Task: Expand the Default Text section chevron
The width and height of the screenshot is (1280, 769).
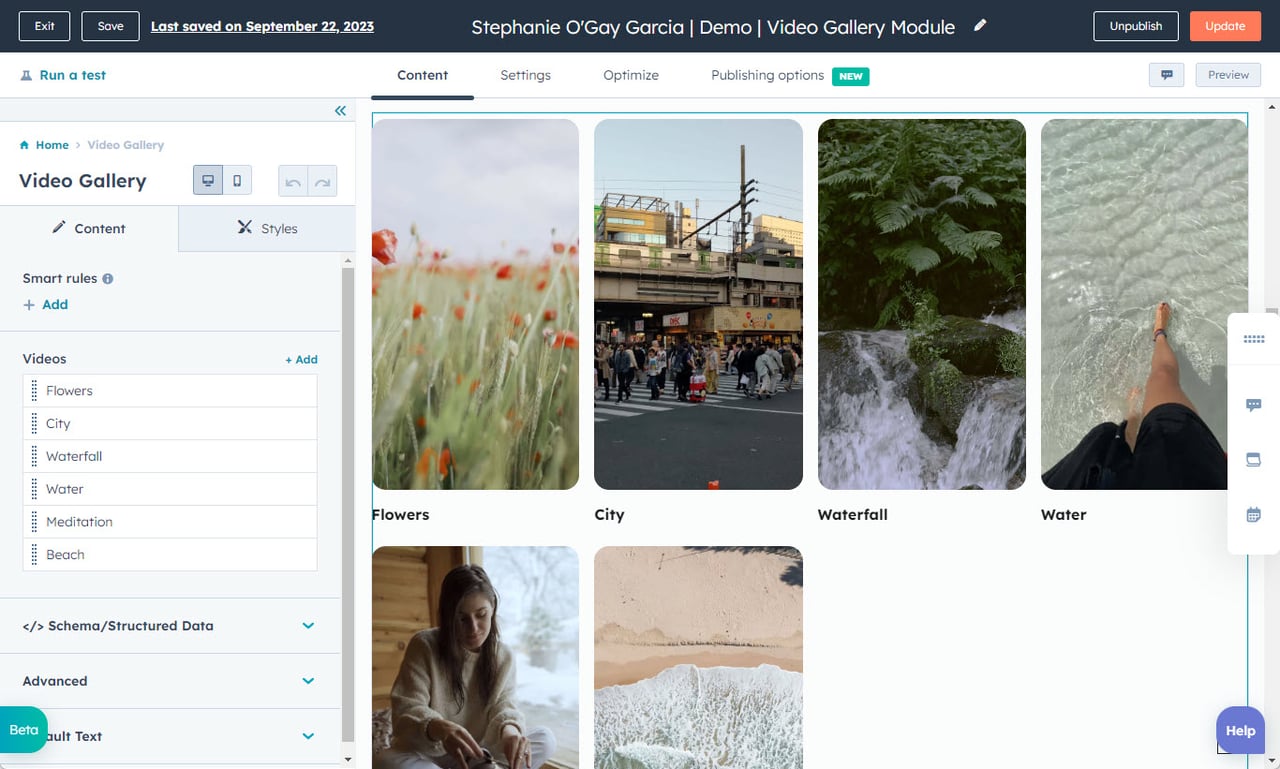Action: [308, 736]
